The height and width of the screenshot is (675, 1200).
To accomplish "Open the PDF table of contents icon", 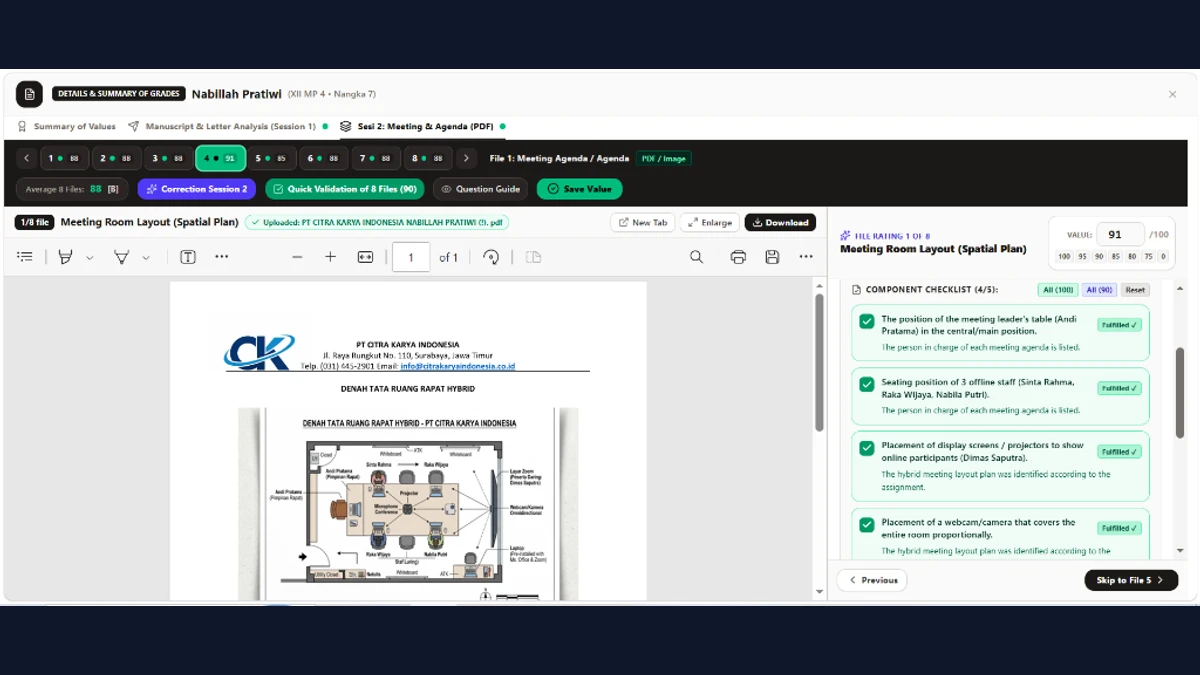I will tap(25, 257).
